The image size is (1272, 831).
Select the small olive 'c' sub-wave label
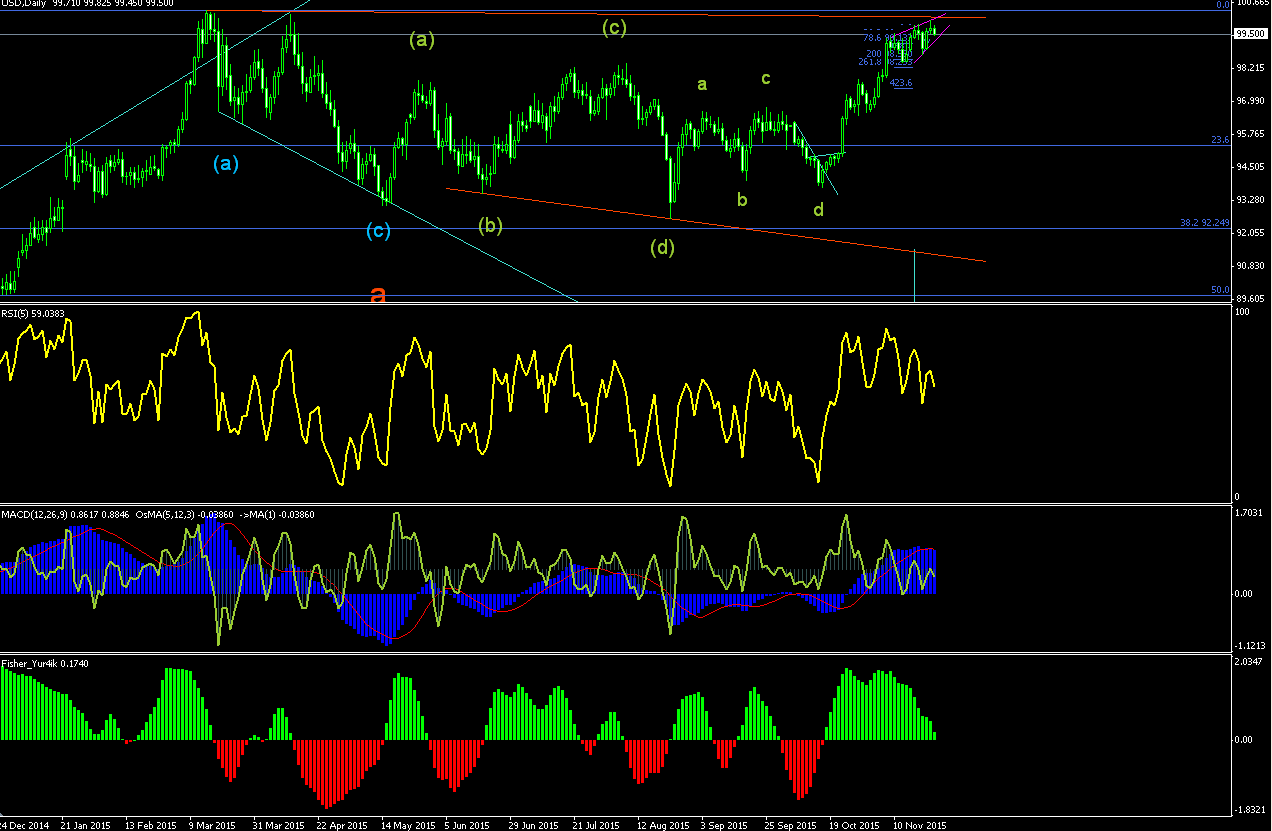tap(765, 78)
